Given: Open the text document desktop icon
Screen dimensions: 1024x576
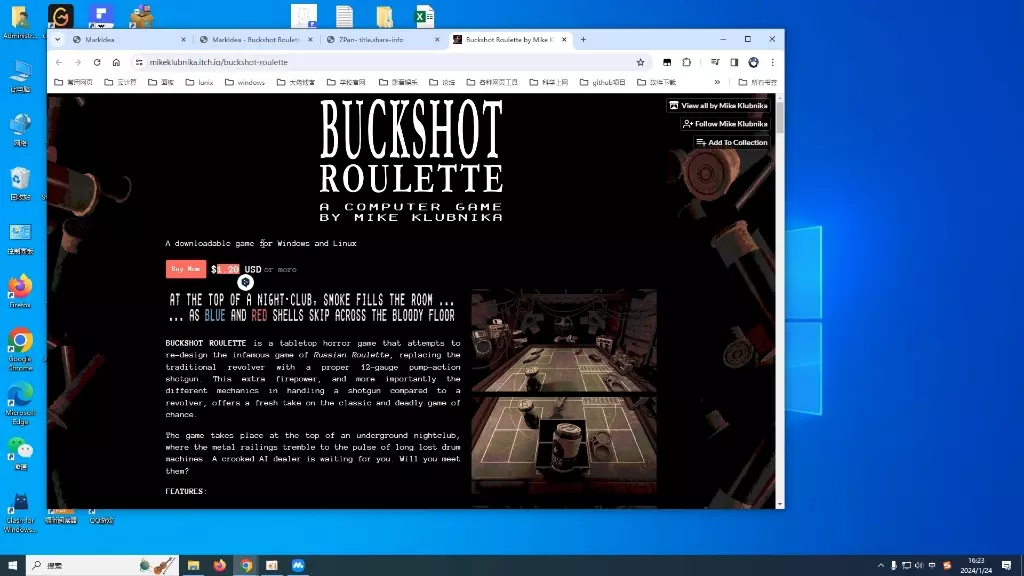Looking at the screenshot, I should coord(344,16).
